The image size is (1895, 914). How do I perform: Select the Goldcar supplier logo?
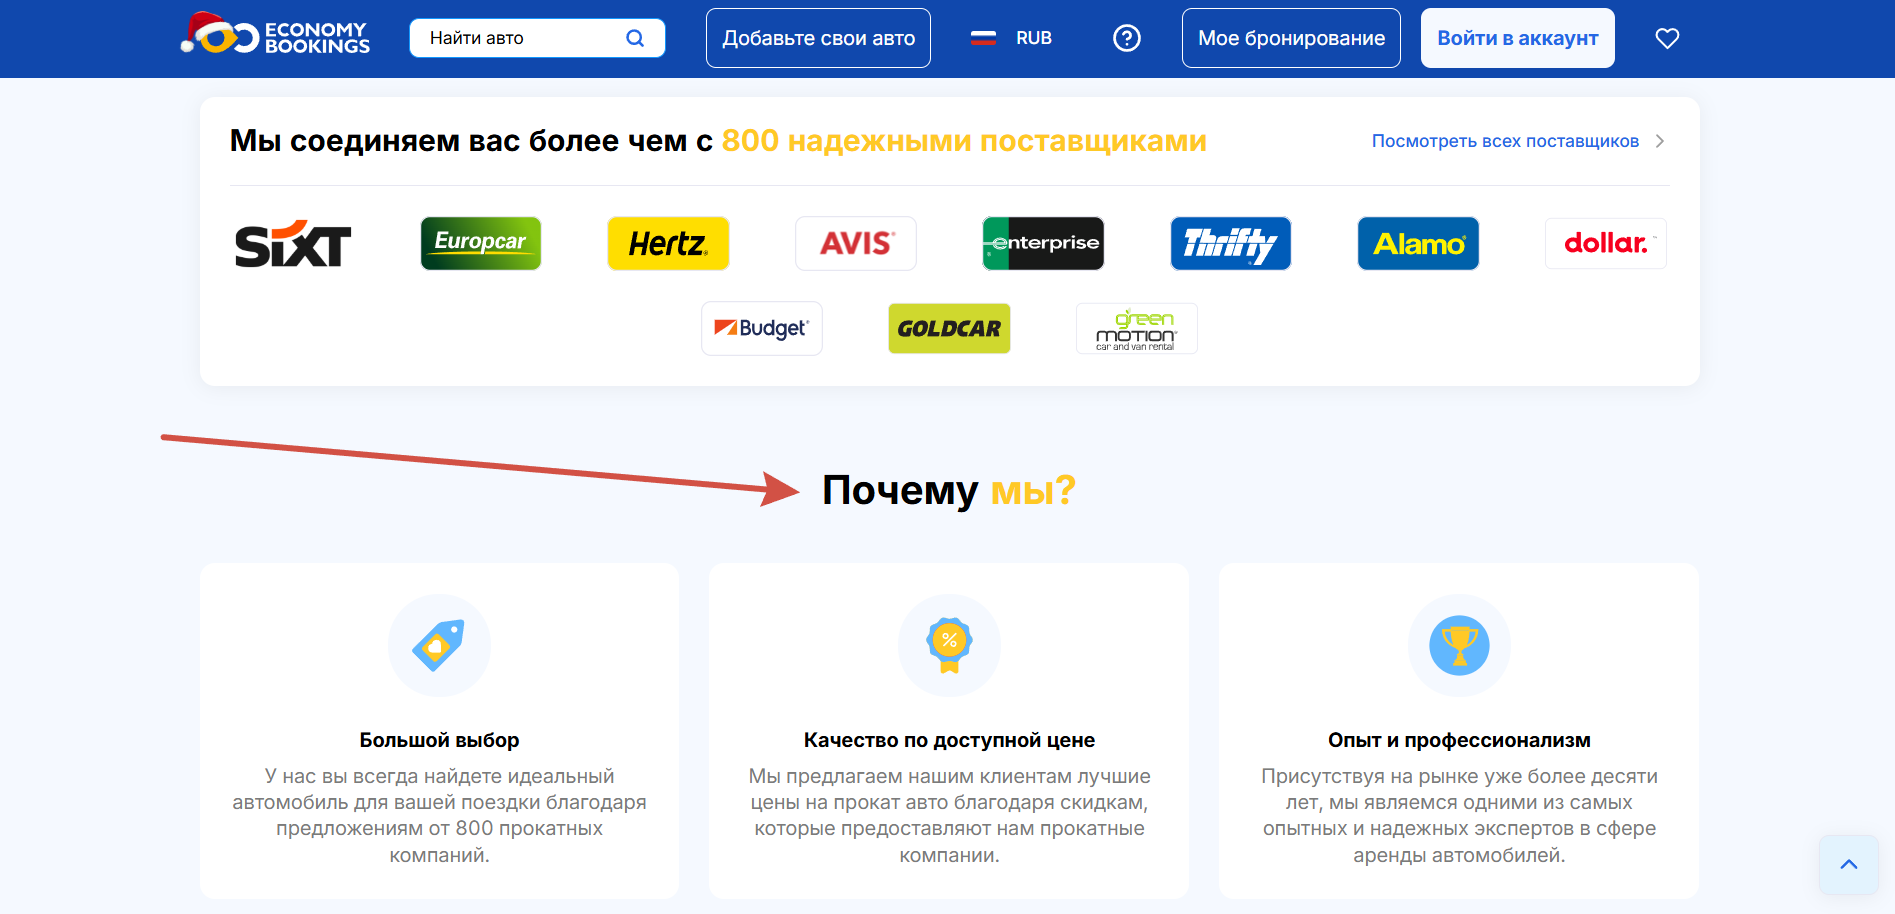[x=949, y=328]
